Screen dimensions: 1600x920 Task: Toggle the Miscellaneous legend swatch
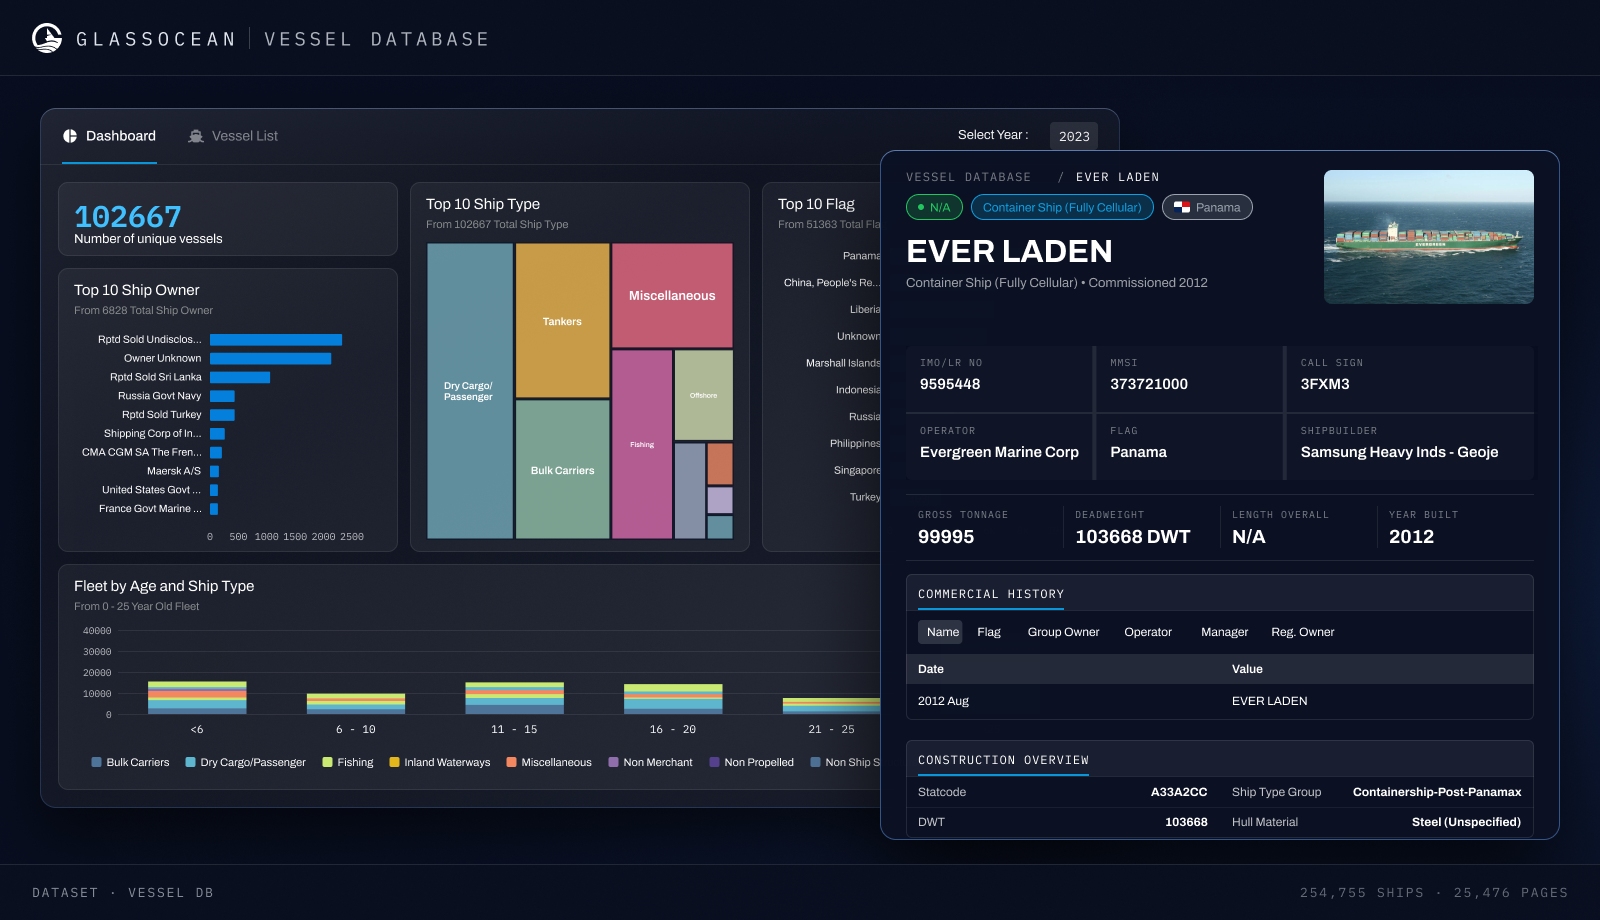(511, 762)
